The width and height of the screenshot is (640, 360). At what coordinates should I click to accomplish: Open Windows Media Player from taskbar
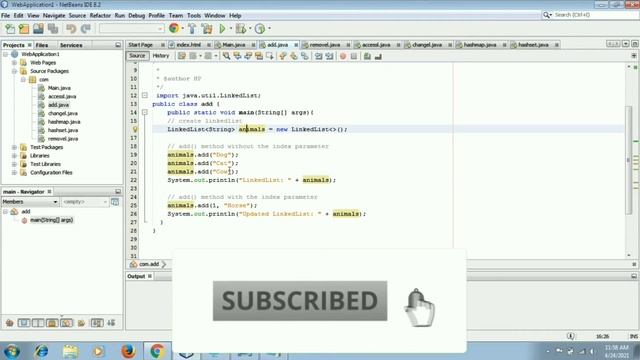(x=99, y=351)
